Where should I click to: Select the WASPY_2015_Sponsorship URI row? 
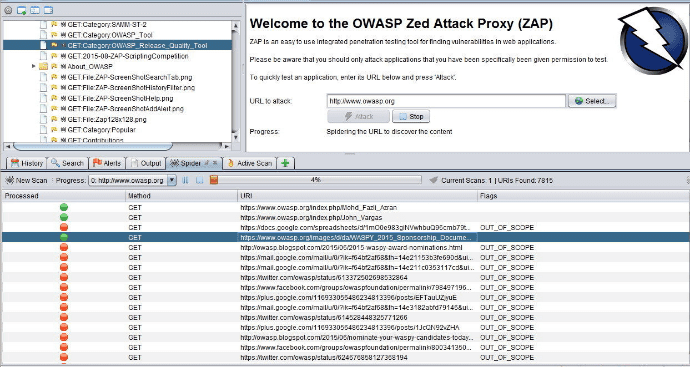[345, 237]
